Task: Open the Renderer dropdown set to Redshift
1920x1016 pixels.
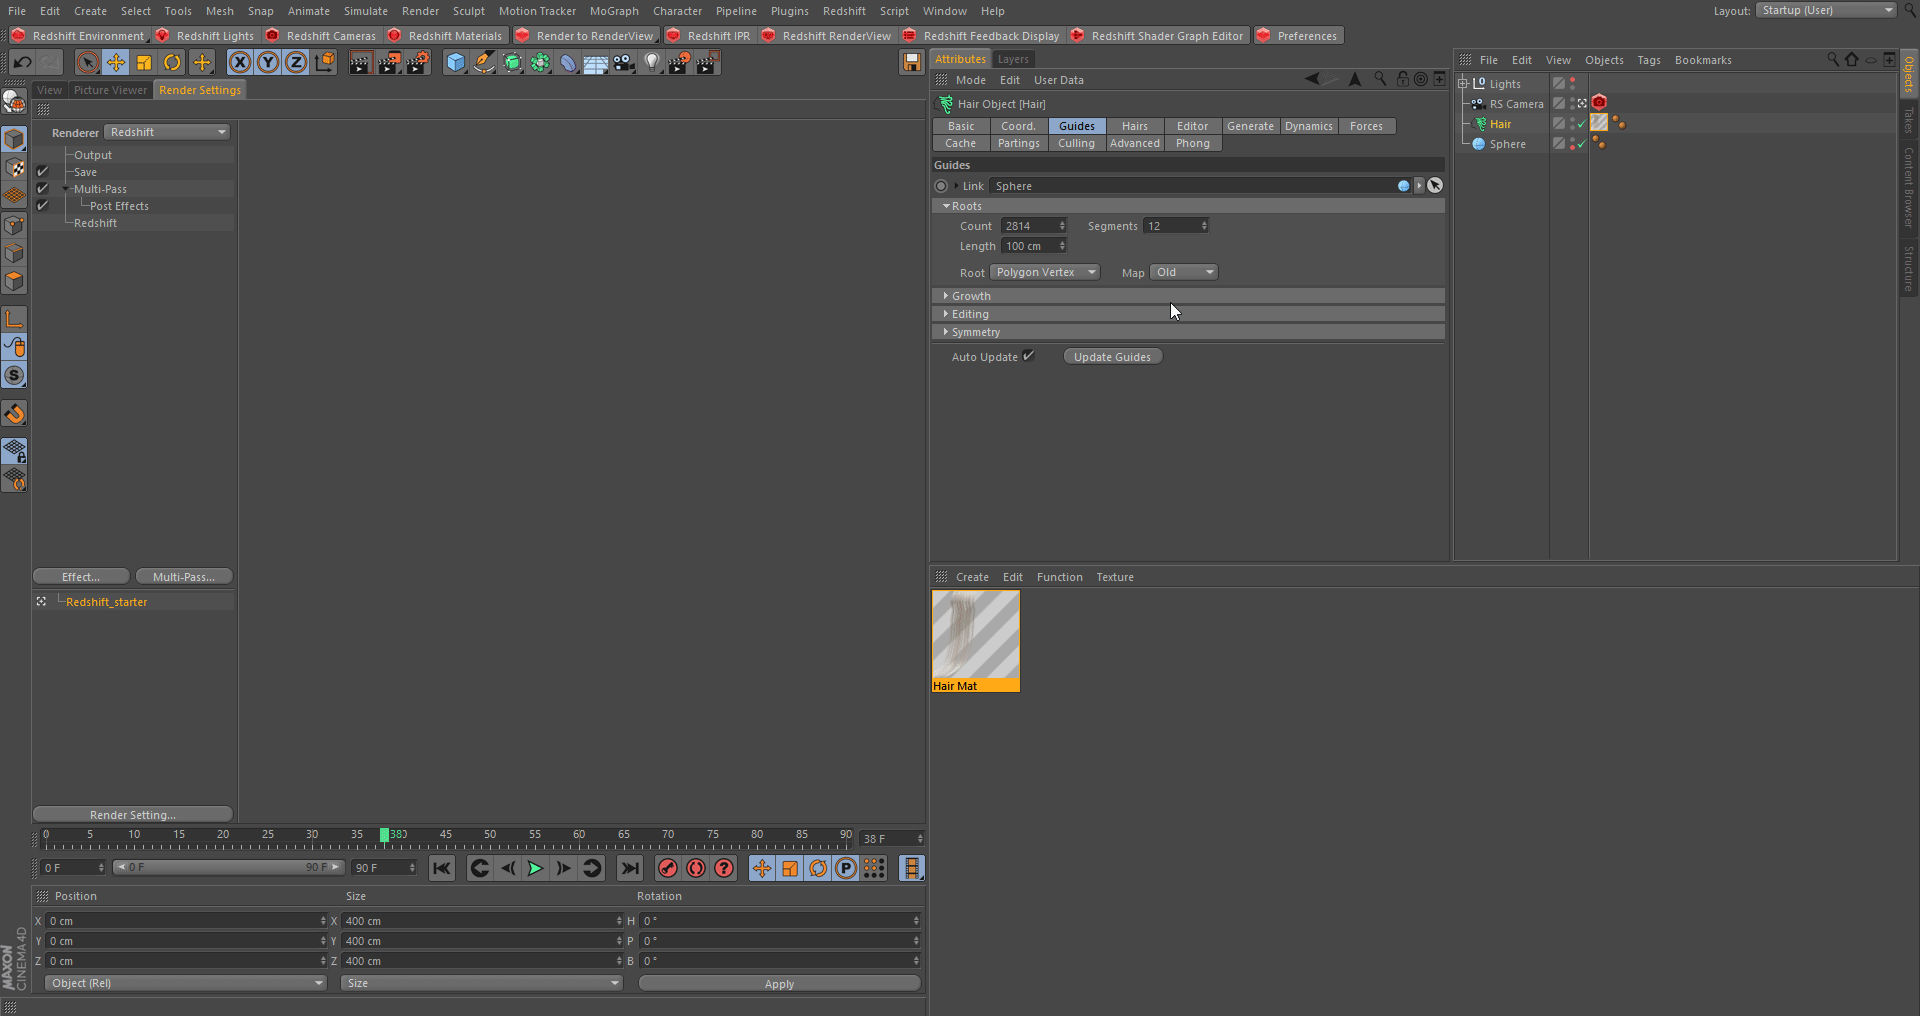Action: point(168,132)
